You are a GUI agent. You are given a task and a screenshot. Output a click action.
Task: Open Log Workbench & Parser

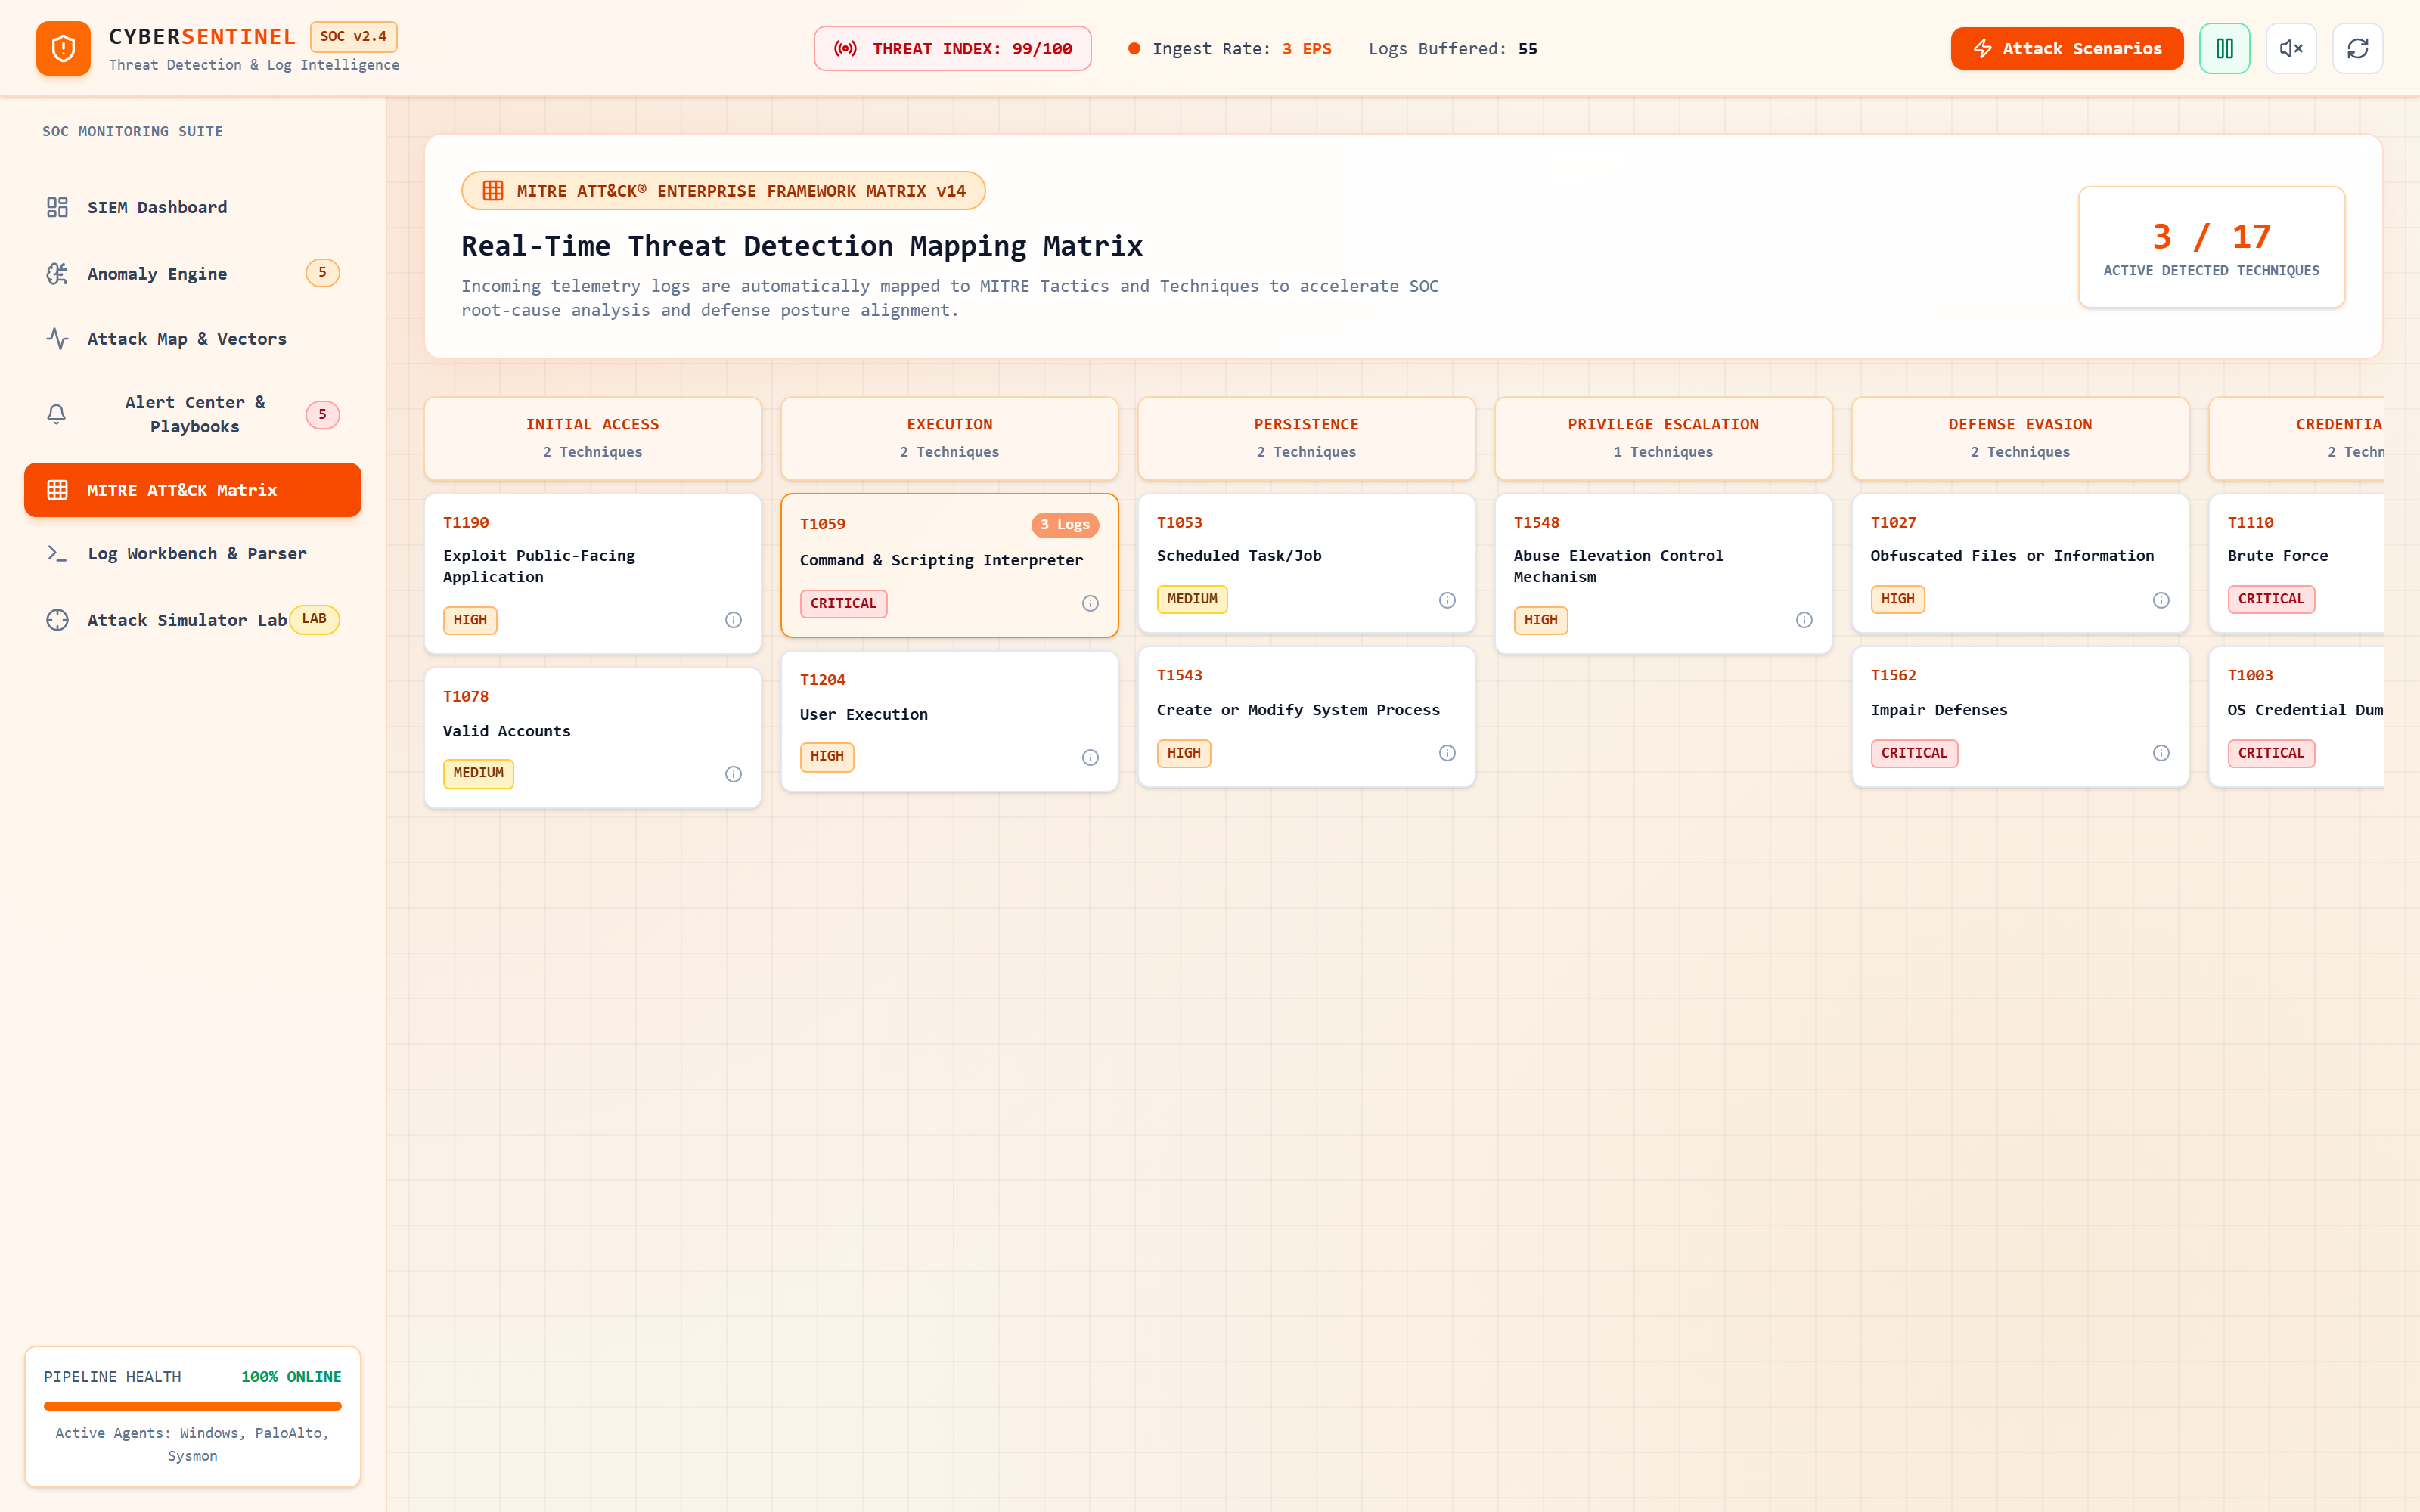click(192, 553)
